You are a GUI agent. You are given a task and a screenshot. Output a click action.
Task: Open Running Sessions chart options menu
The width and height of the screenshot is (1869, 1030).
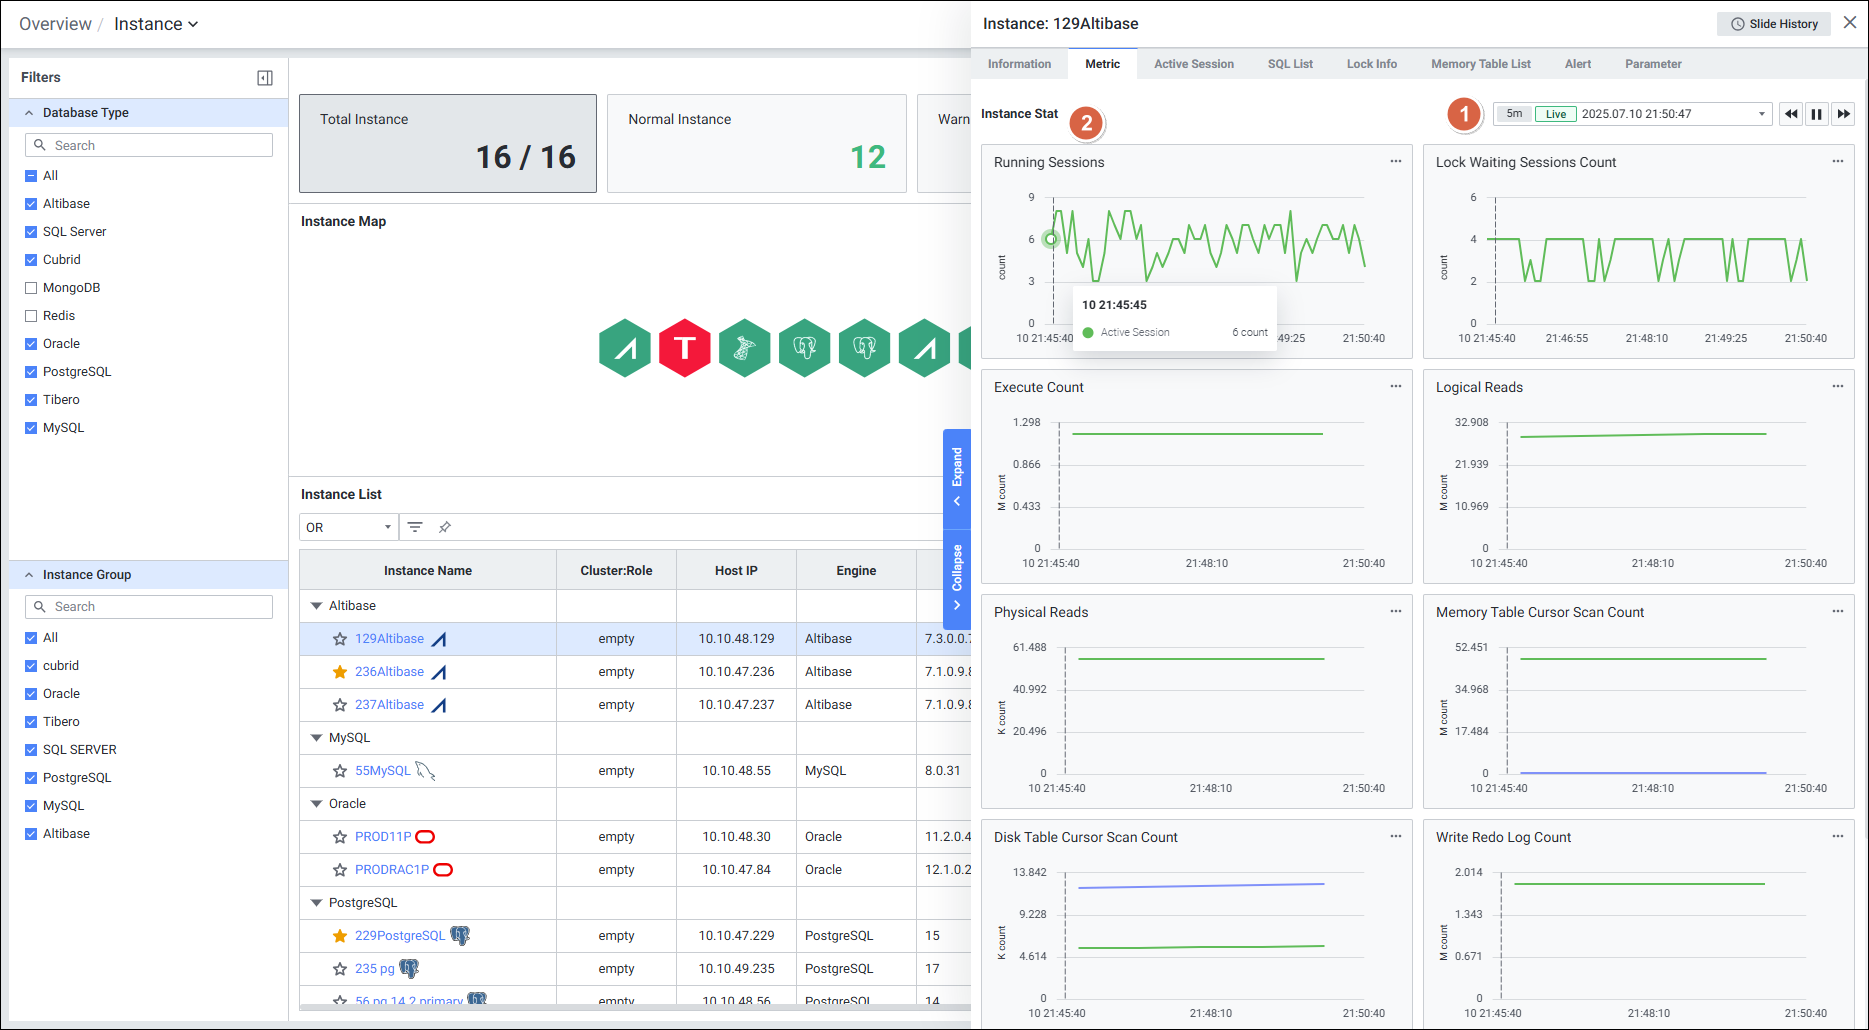pyautogui.click(x=1395, y=162)
